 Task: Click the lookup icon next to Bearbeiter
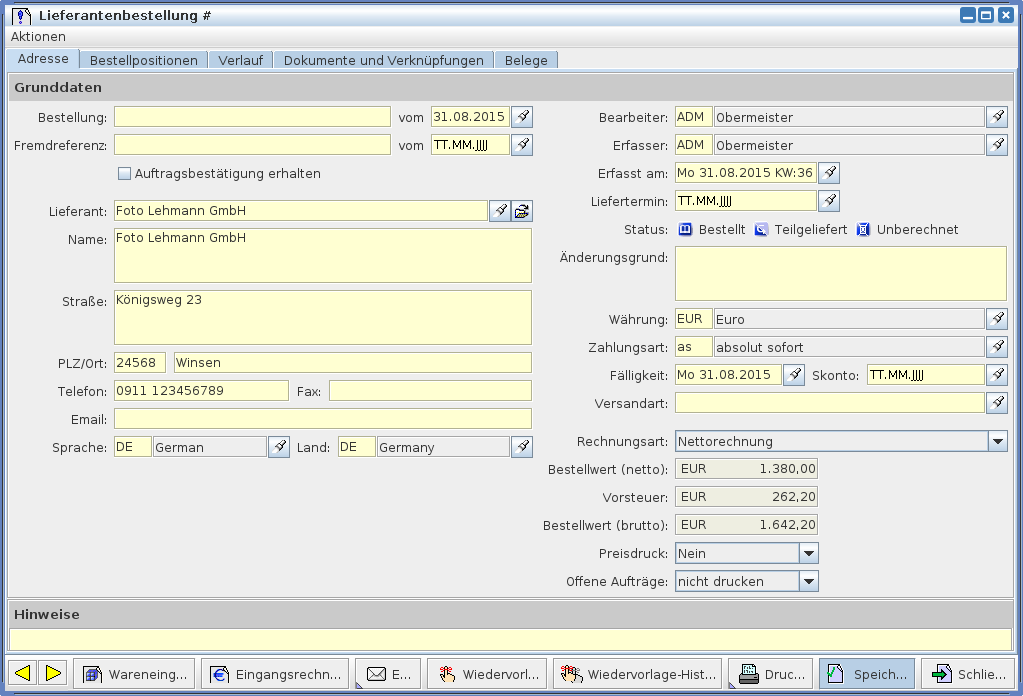tap(996, 117)
